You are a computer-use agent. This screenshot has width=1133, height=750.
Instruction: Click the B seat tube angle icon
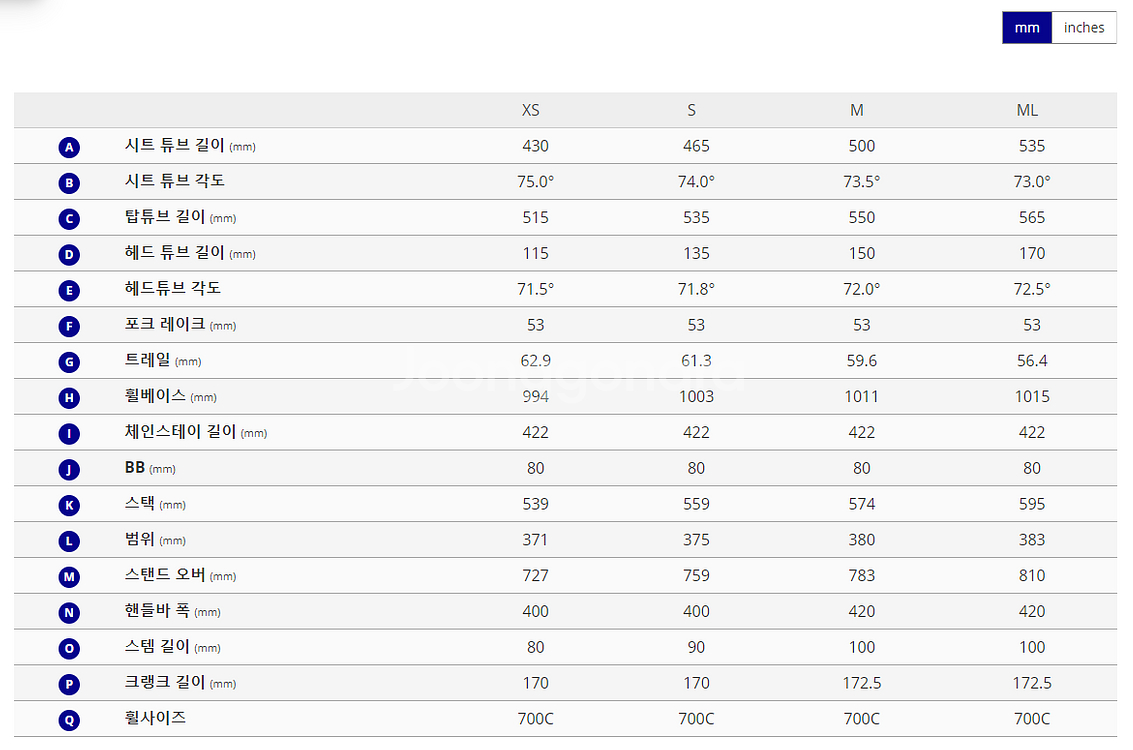[69, 183]
